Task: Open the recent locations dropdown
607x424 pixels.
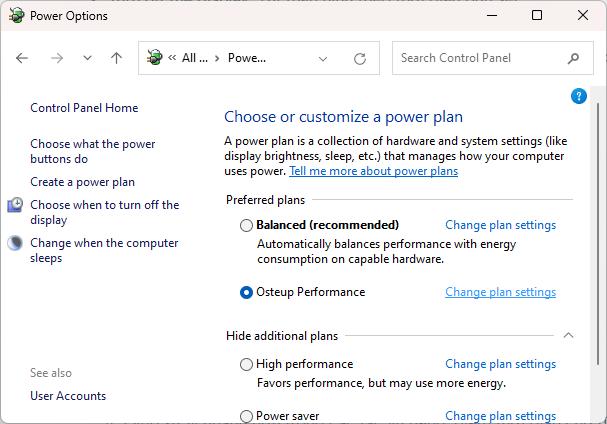Action: pyautogui.click(x=87, y=58)
